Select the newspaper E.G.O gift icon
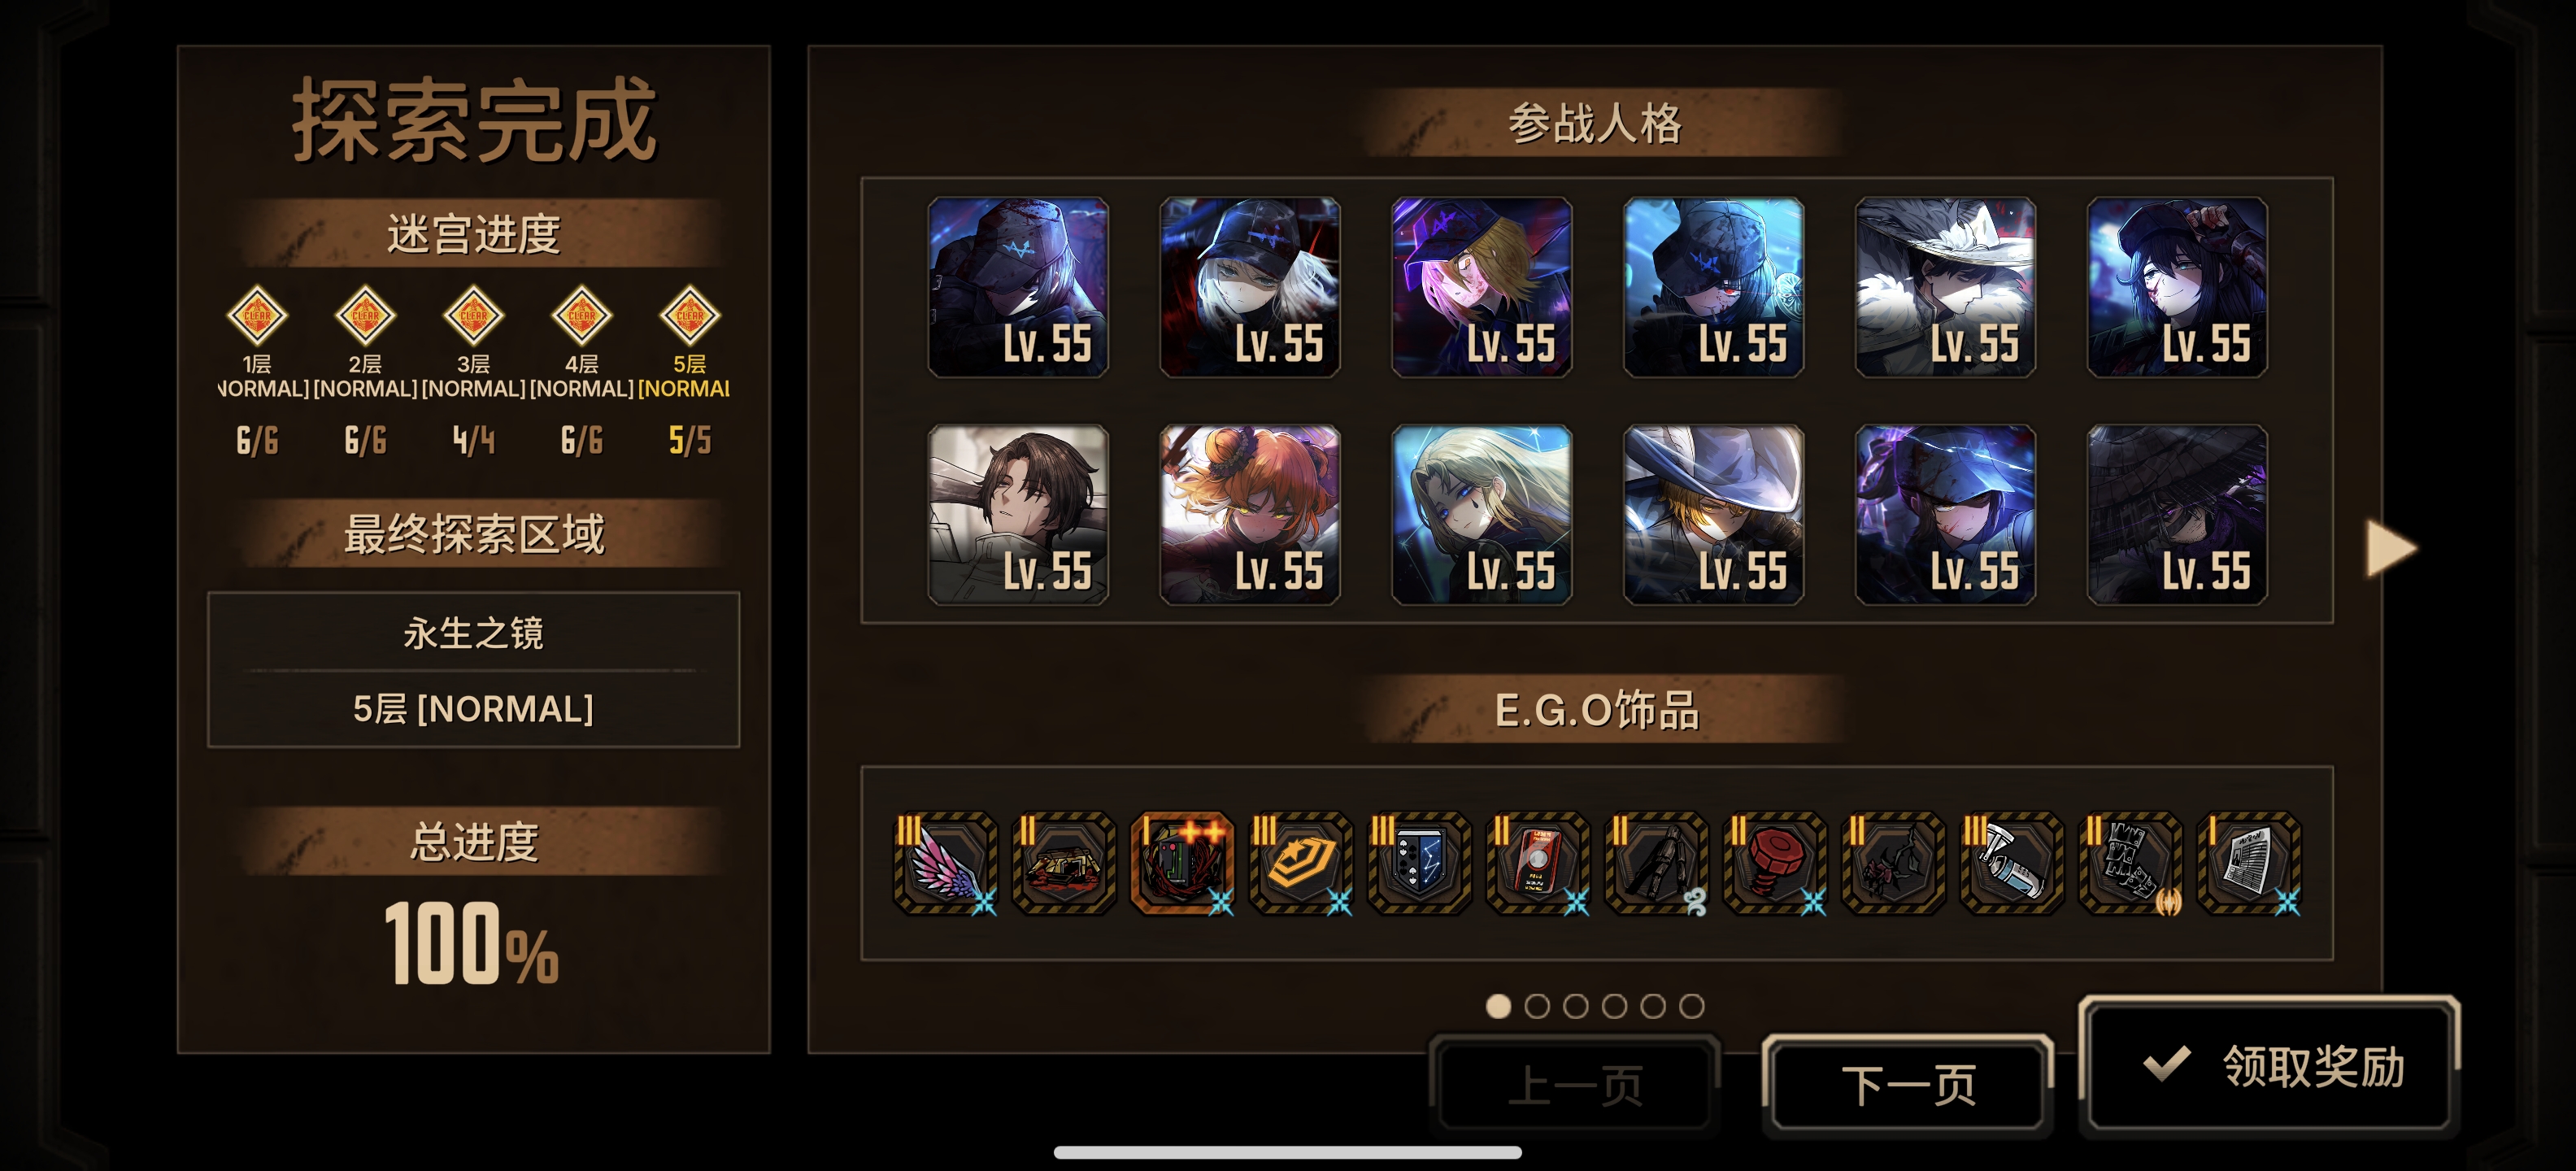 pyautogui.click(x=2250, y=863)
